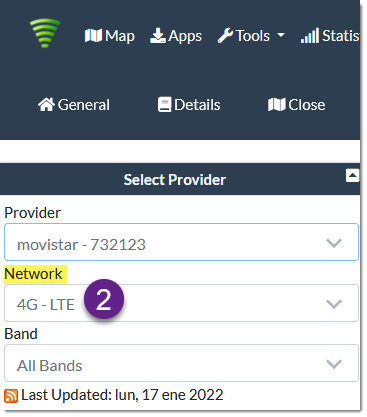
Task: Click the Close map button text
Action: pos(307,105)
